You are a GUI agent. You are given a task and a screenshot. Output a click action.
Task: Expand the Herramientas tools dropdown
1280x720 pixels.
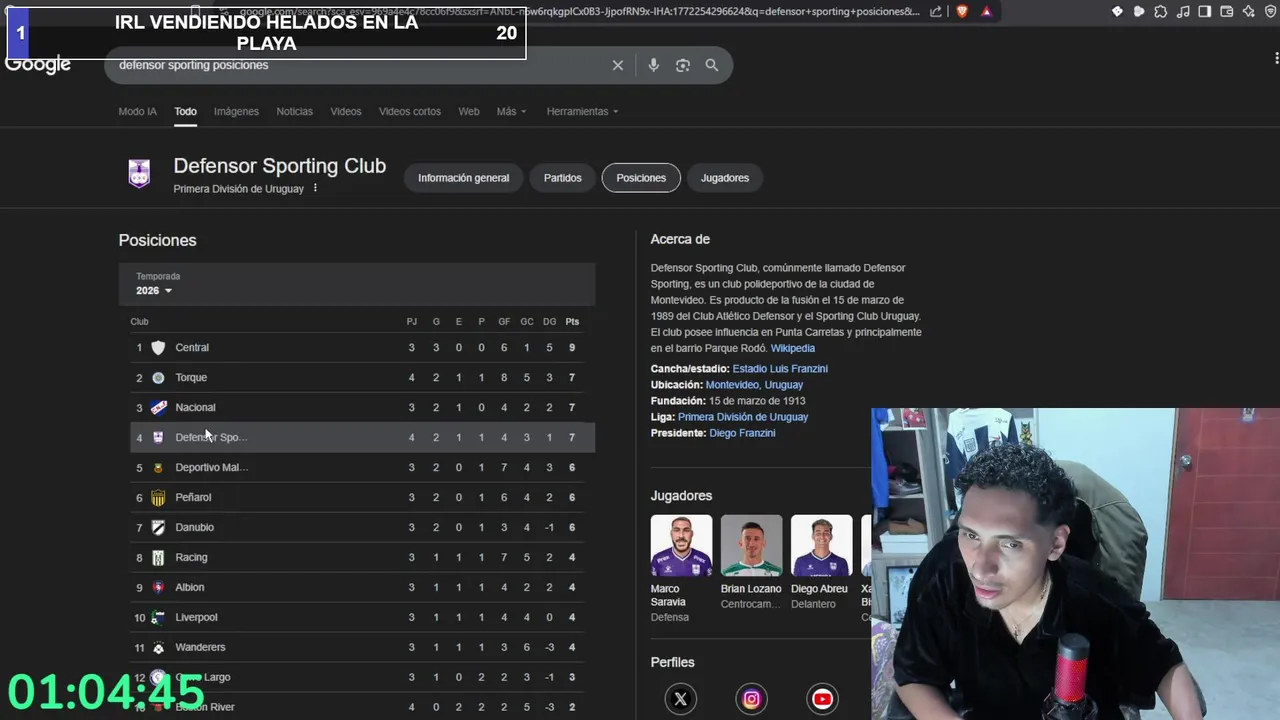point(582,111)
